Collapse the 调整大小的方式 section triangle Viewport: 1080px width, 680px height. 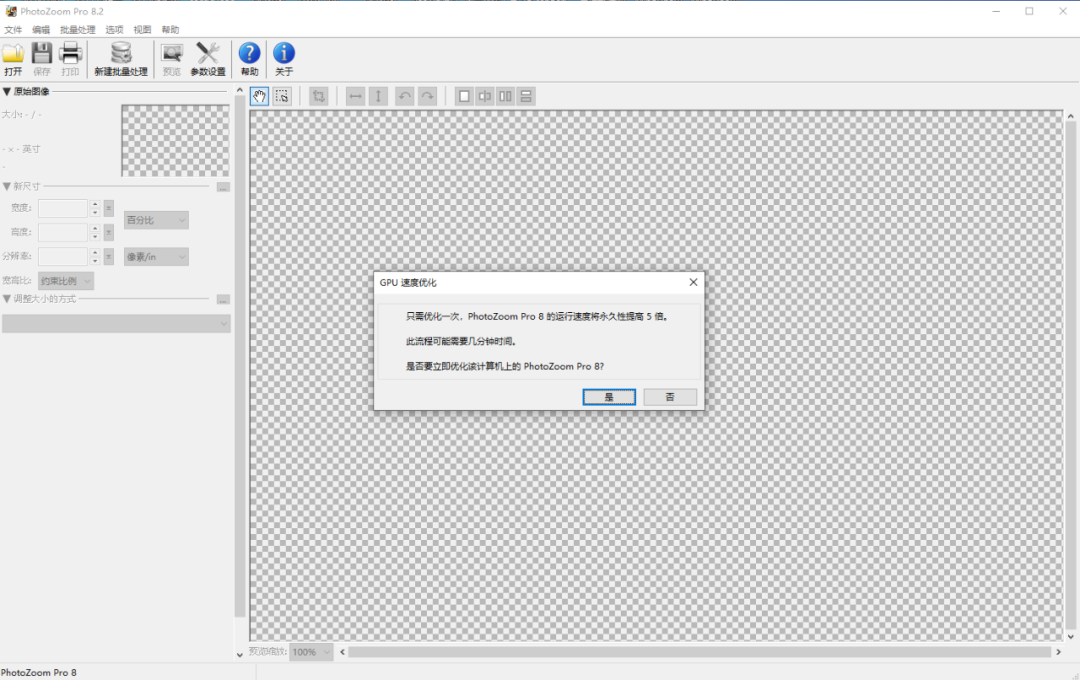click(x=7, y=299)
